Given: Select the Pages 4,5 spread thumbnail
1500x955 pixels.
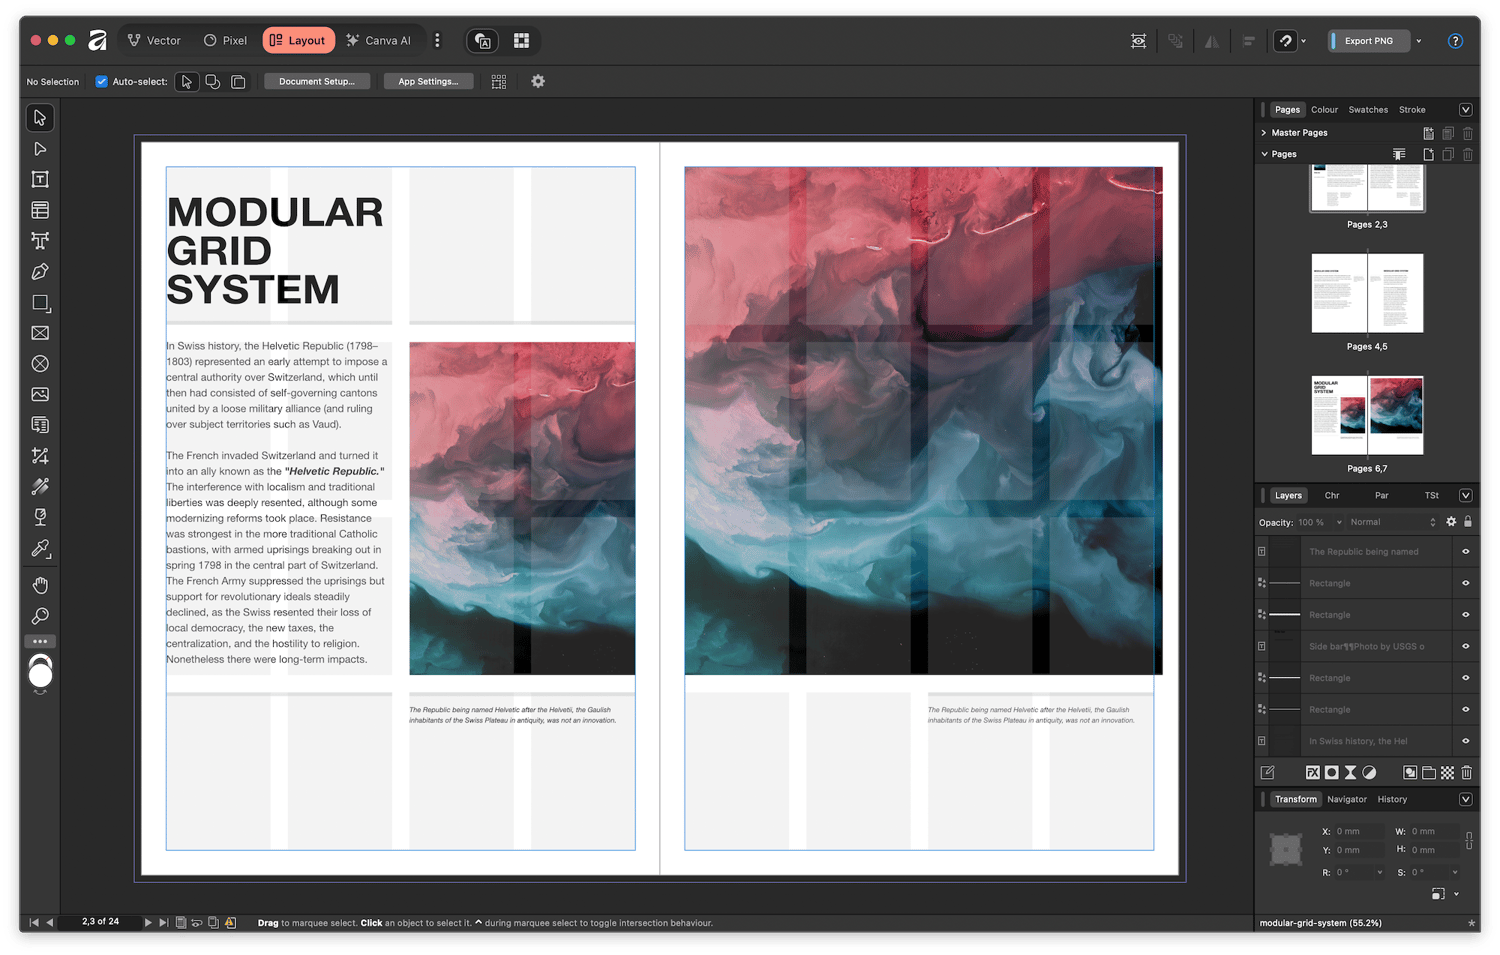Looking at the screenshot, I should 1367,293.
